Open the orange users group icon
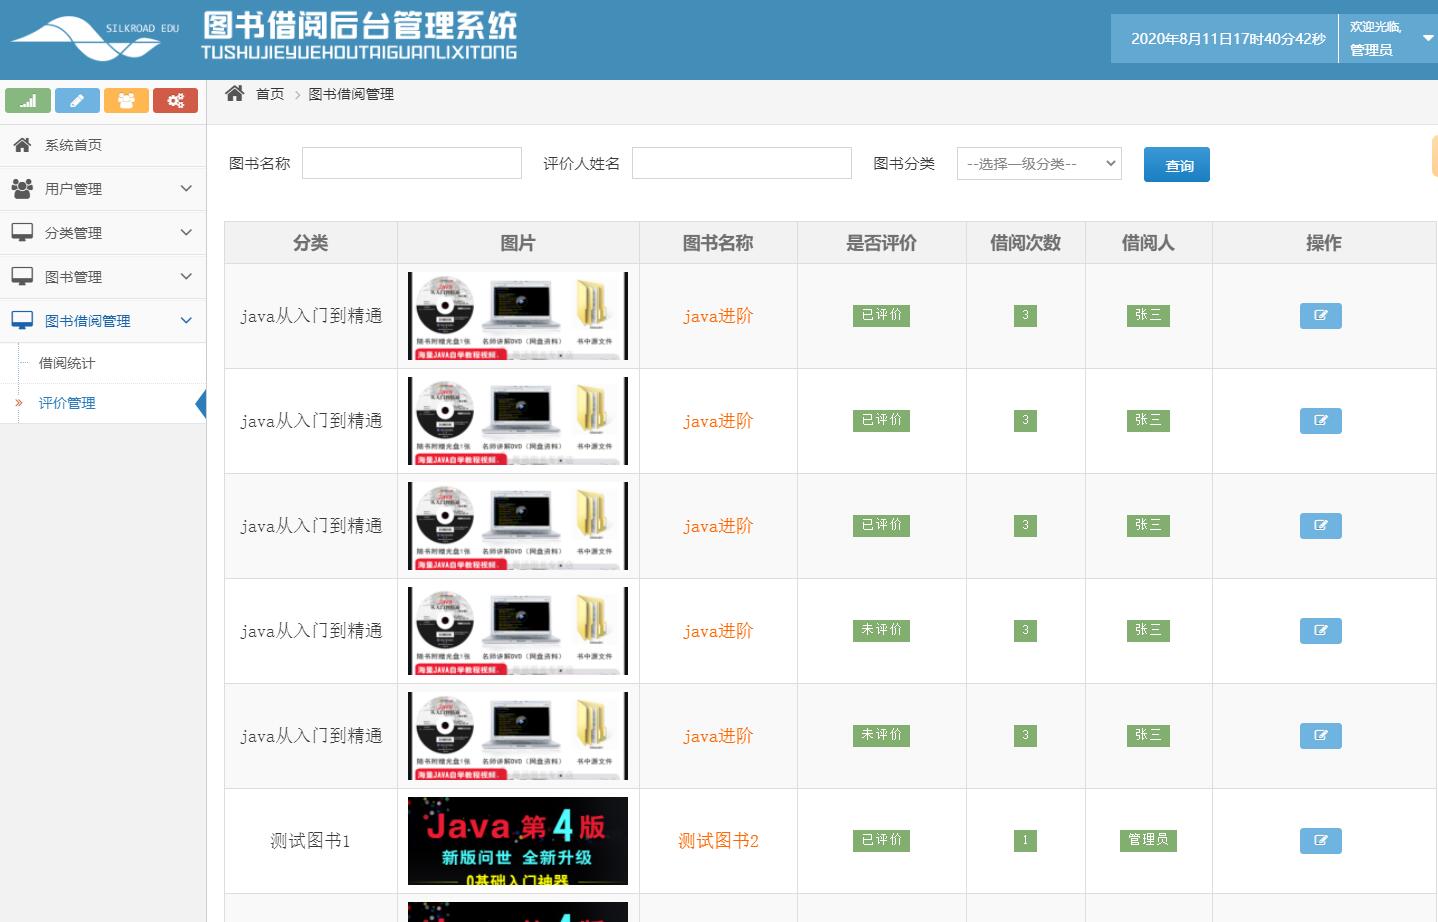The image size is (1438, 922). click(126, 100)
